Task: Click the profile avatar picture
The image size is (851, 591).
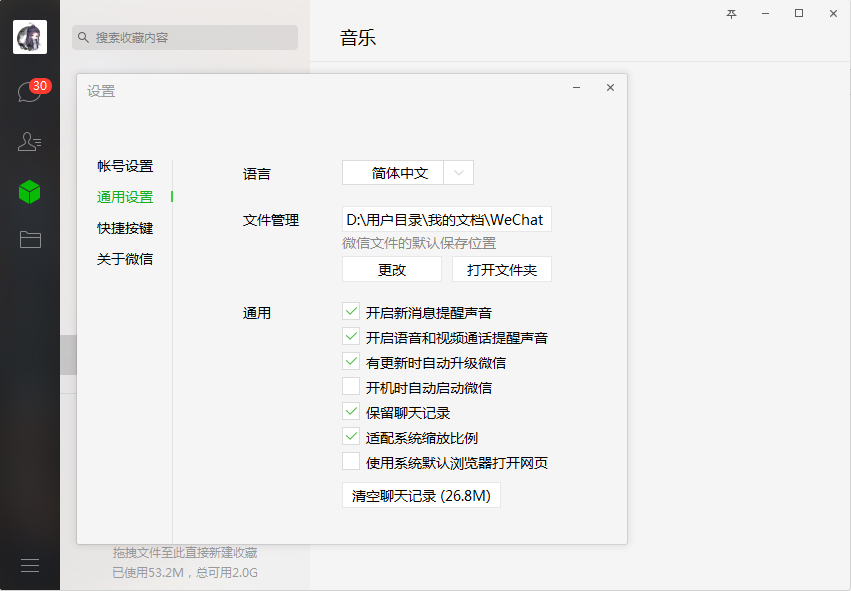Action: click(30, 37)
